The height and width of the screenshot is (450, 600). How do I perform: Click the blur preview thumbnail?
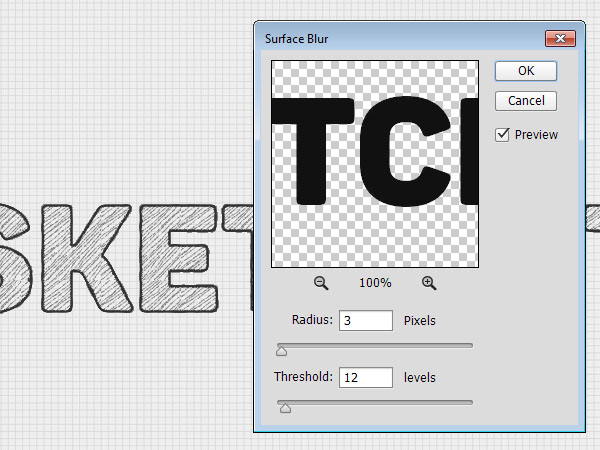(x=375, y=164)
